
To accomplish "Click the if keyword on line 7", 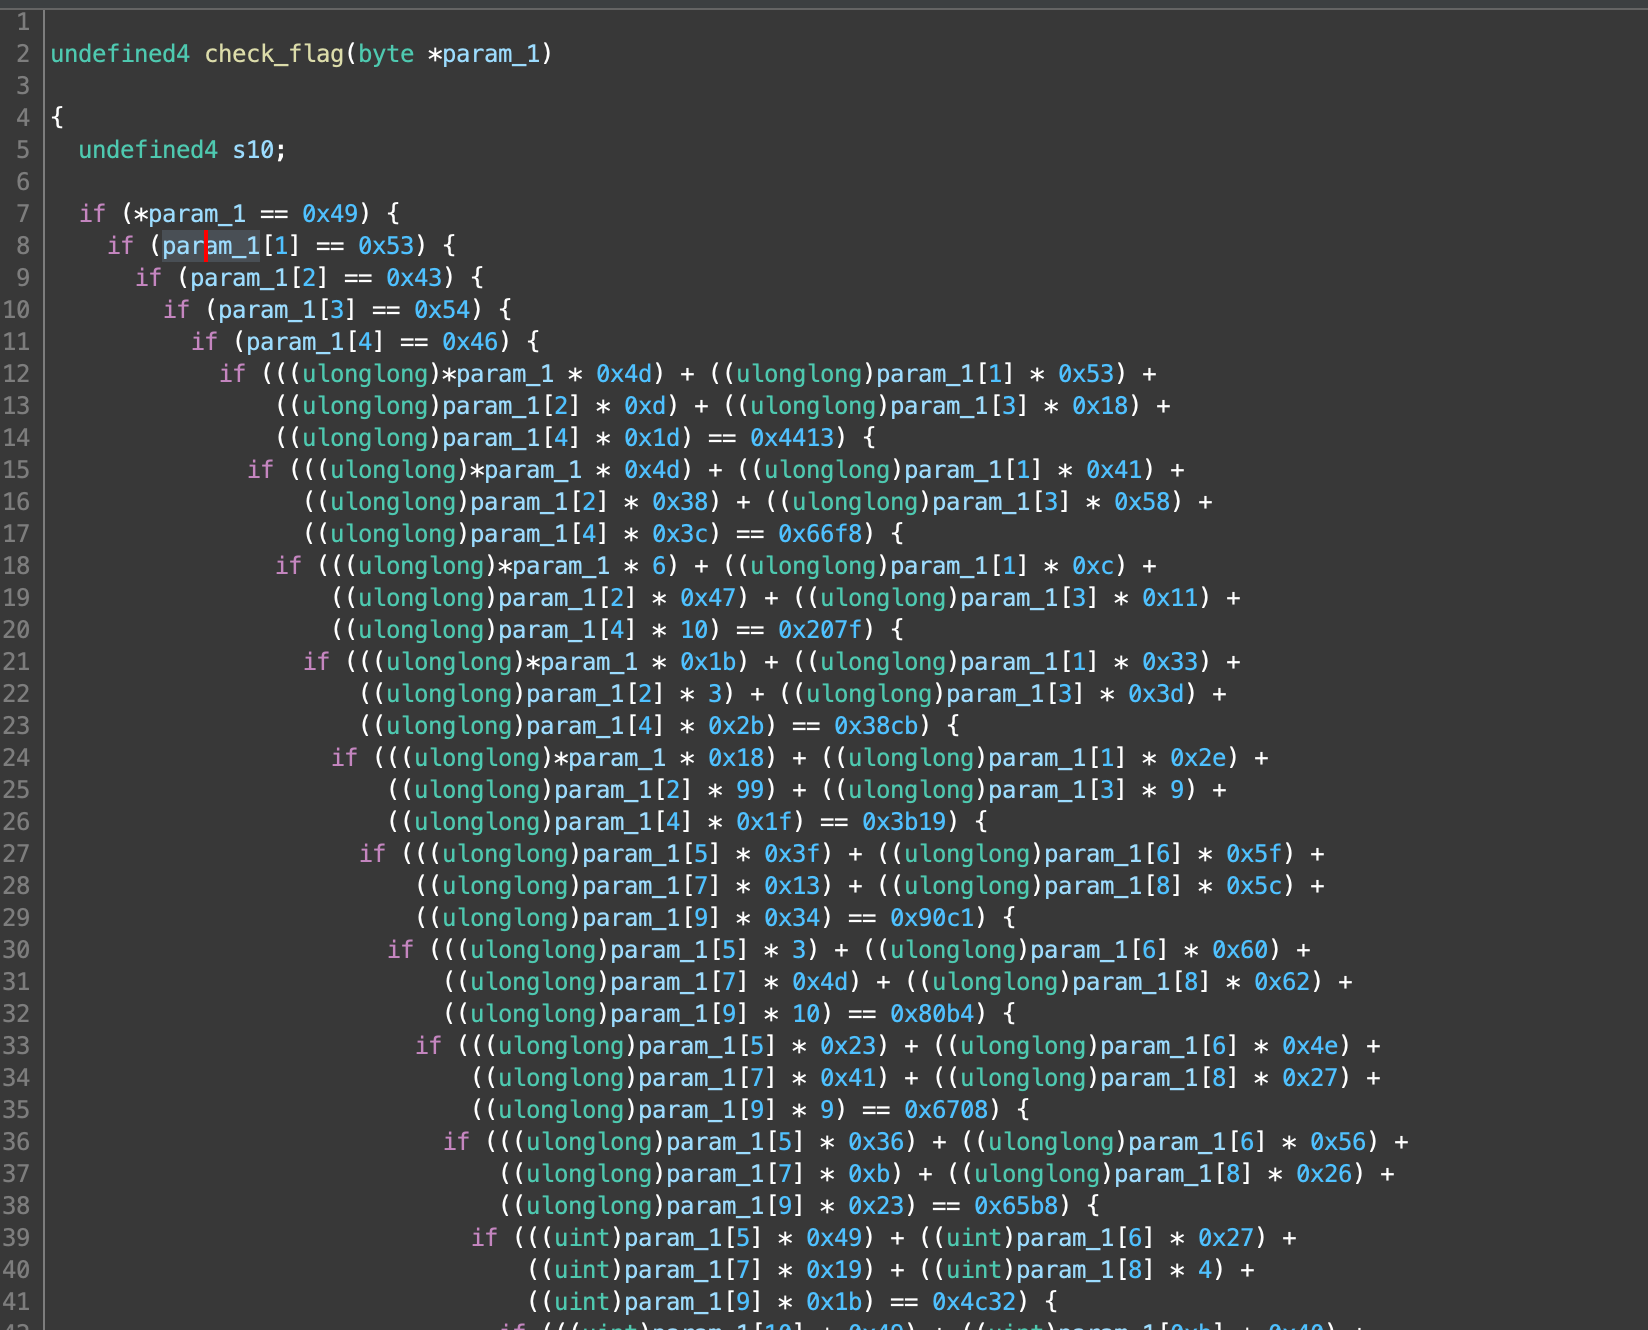I will pos(92,214).
